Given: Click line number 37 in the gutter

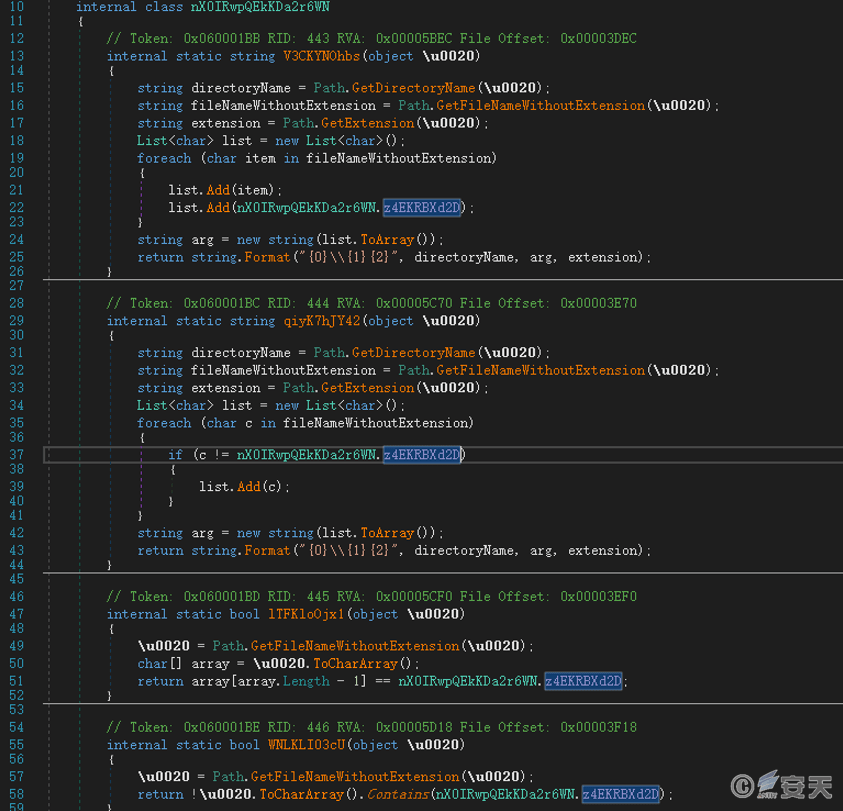Looking at the screenshot, I should tap(16, 455).
